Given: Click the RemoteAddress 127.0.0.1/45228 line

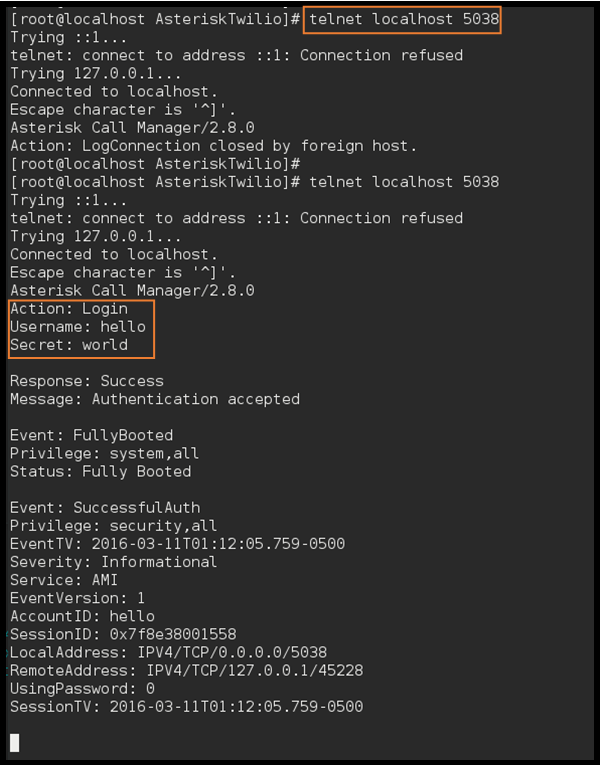Looking at the screenshot, I should tap(187, 670).
